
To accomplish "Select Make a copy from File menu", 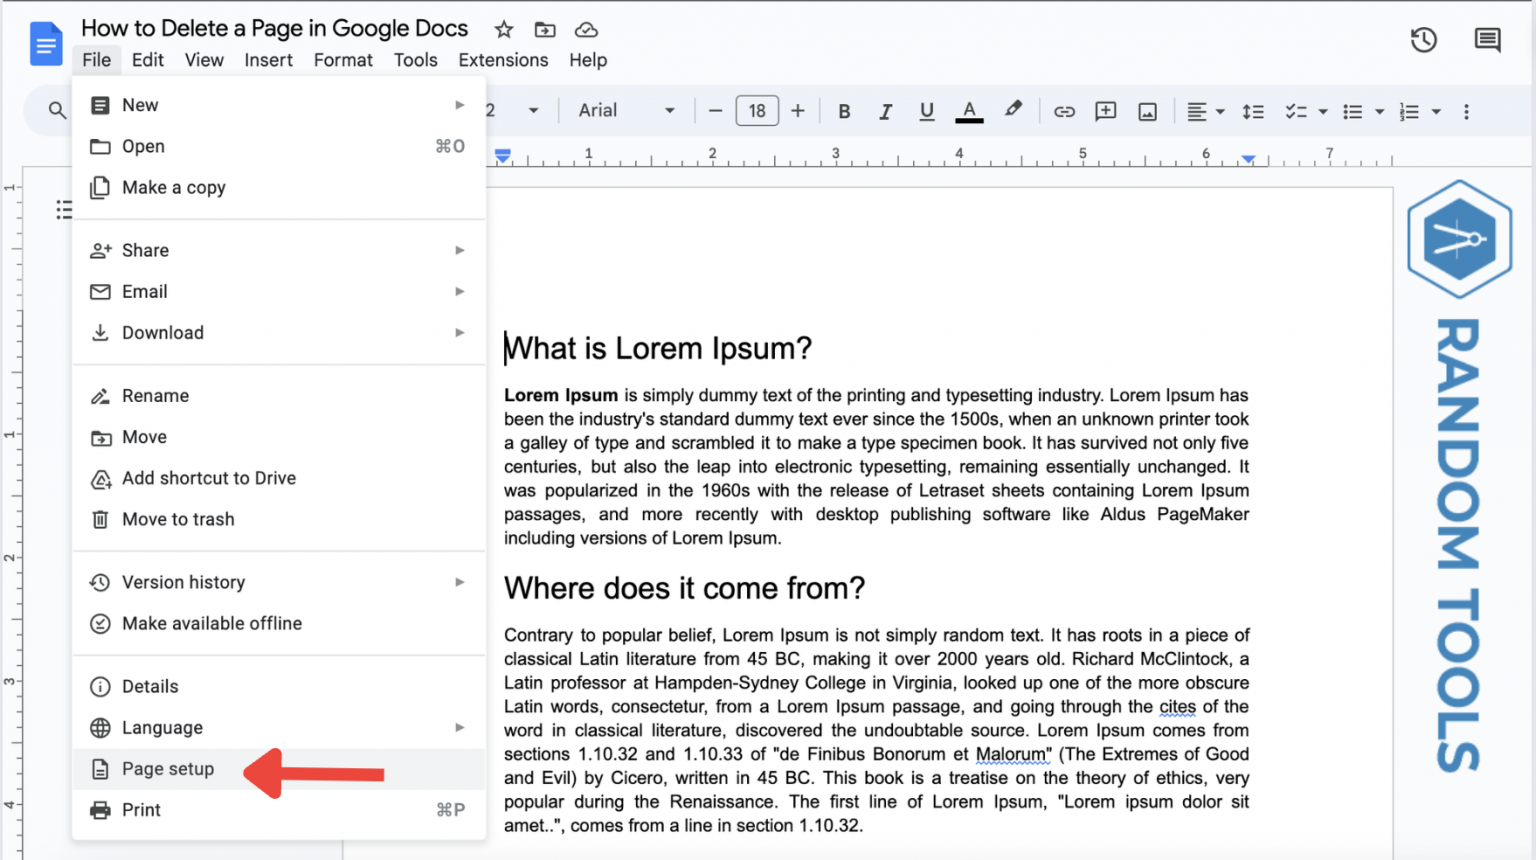I will pos(173,187).
